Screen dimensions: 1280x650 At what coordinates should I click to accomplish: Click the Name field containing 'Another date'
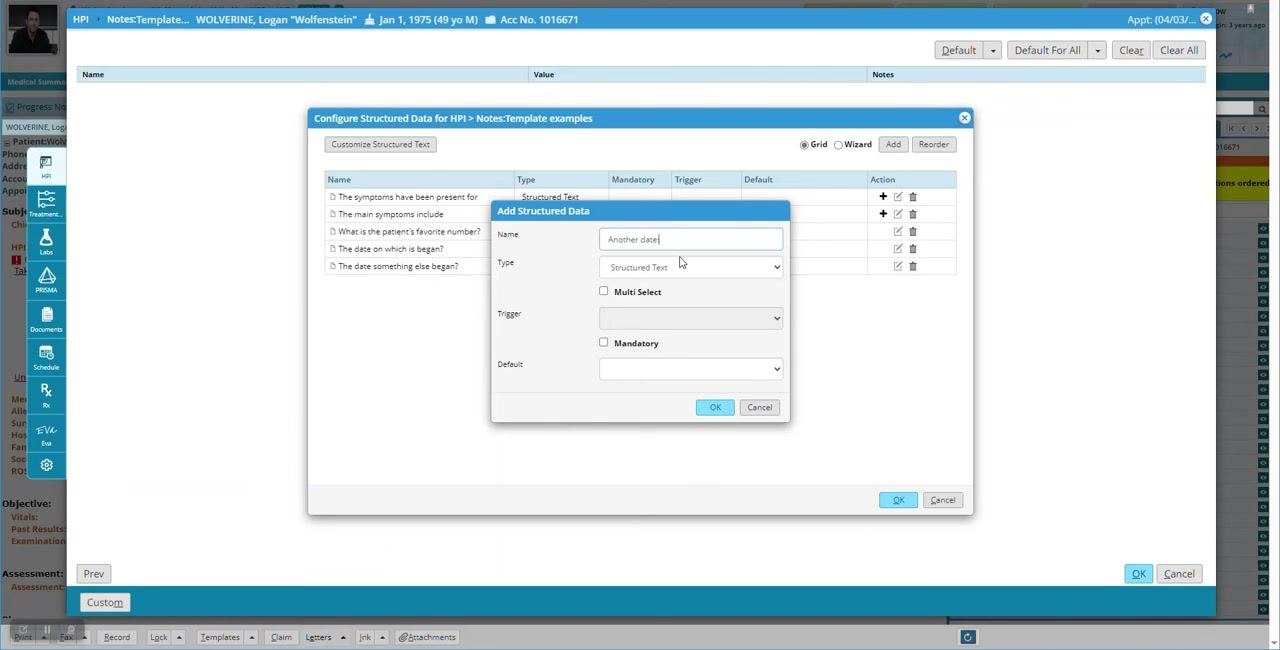(691, 239)
